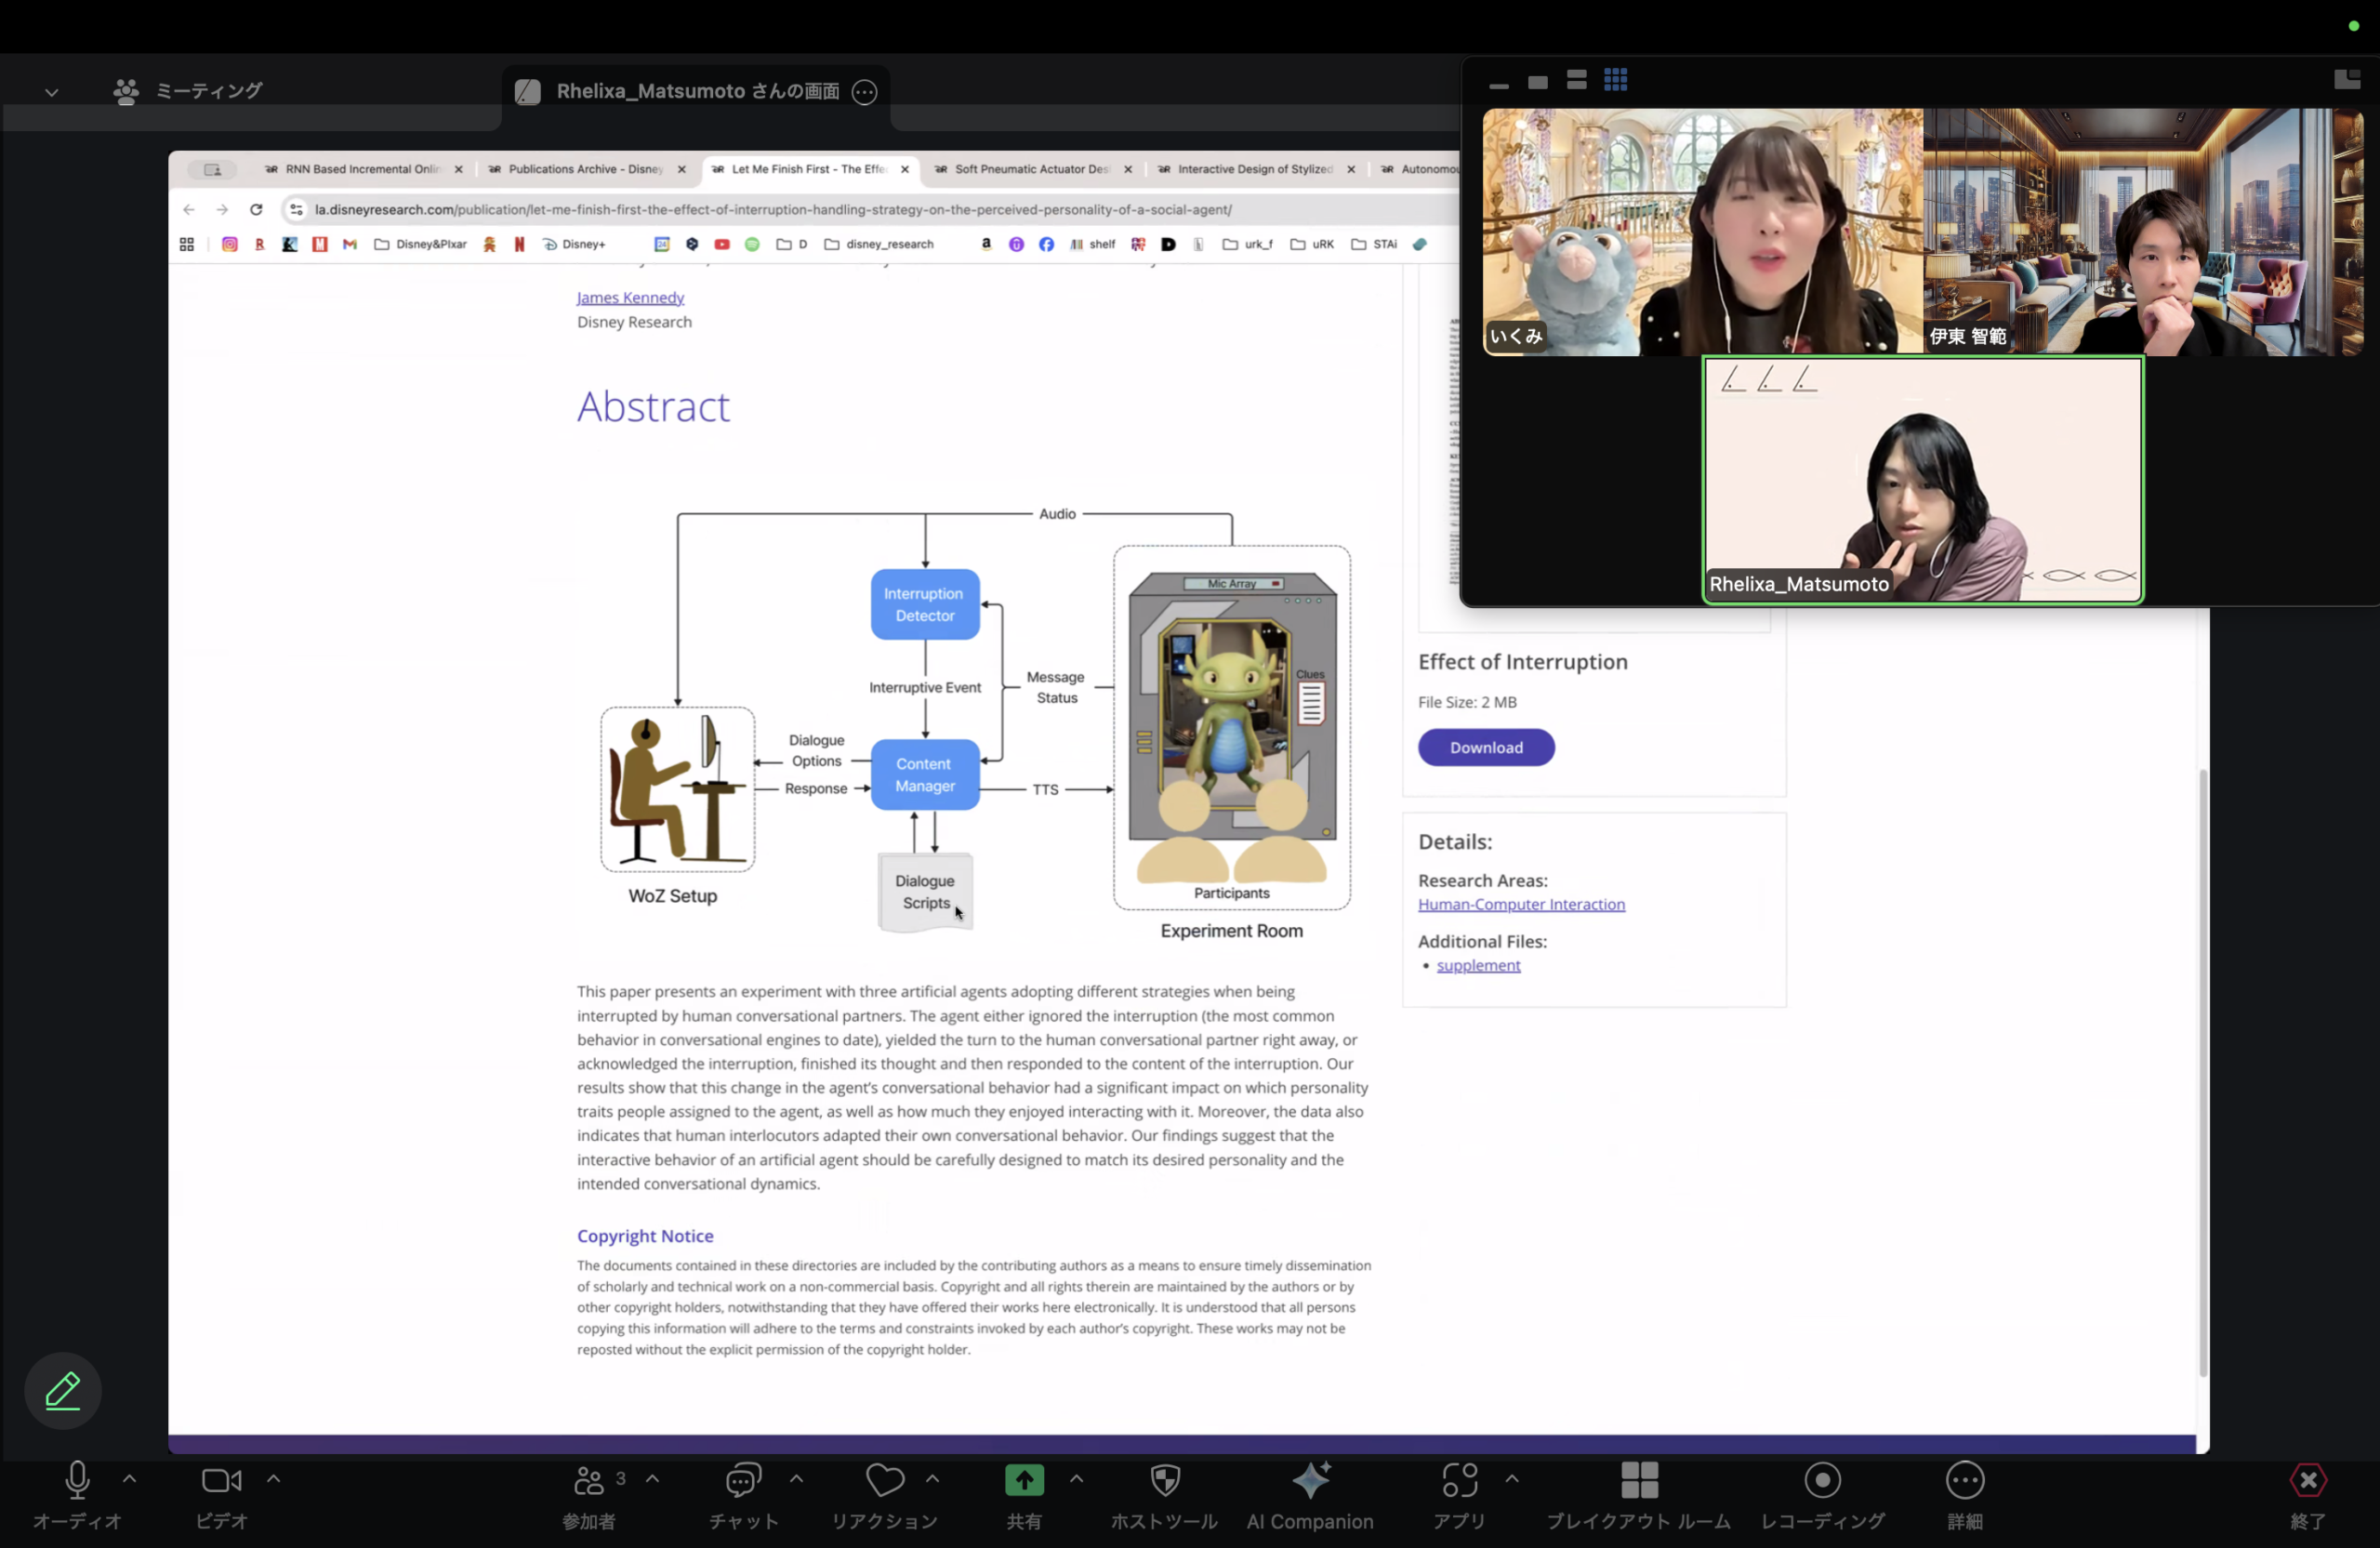Select the Rhelixa_Matsumoto shared screen tab

[x=696, y=92]
